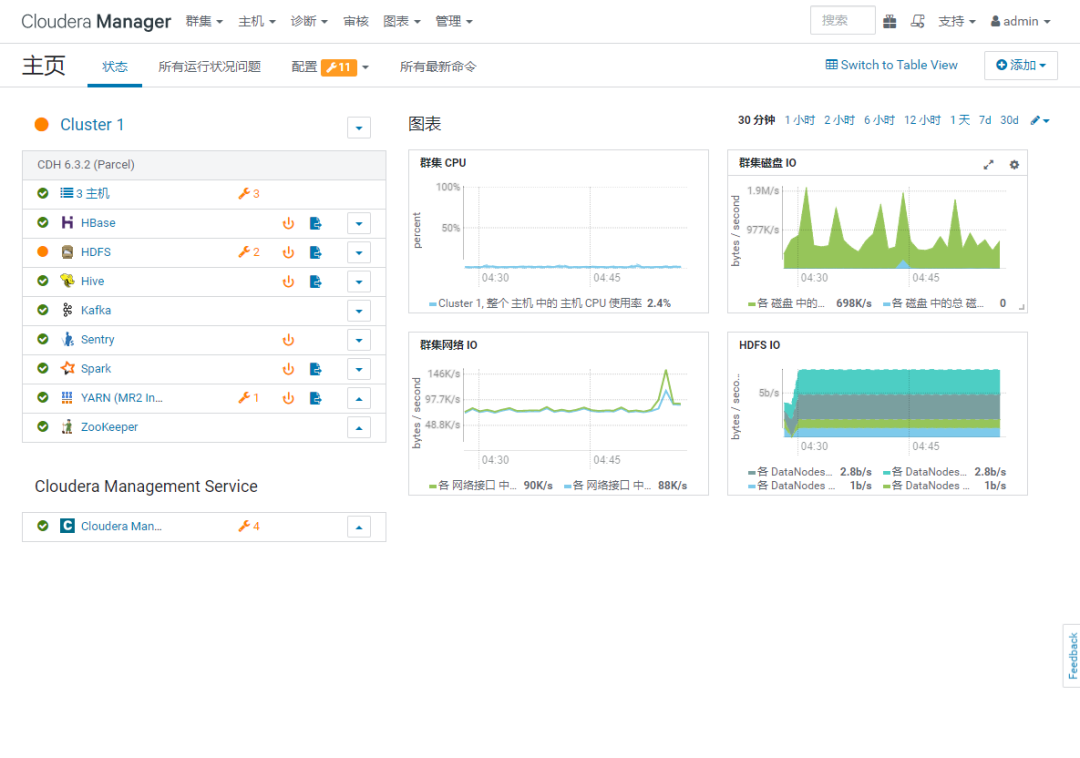Image resolution: width=1080 pixels, height=758 pixels.
Task: Open Cloudera Management Service actions arrow
Action: [x=359, y=527]
